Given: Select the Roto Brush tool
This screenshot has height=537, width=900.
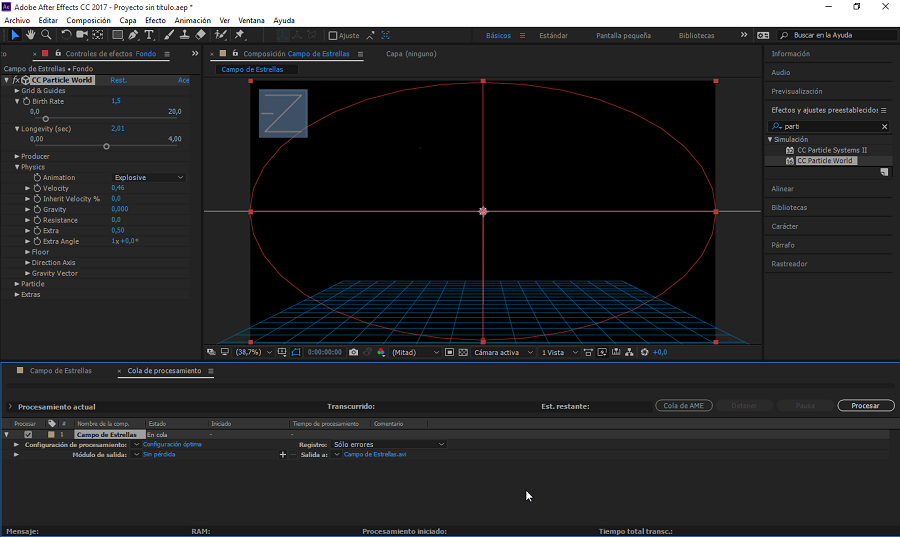Looking at the screenshot, I should (x=220, y=35).
